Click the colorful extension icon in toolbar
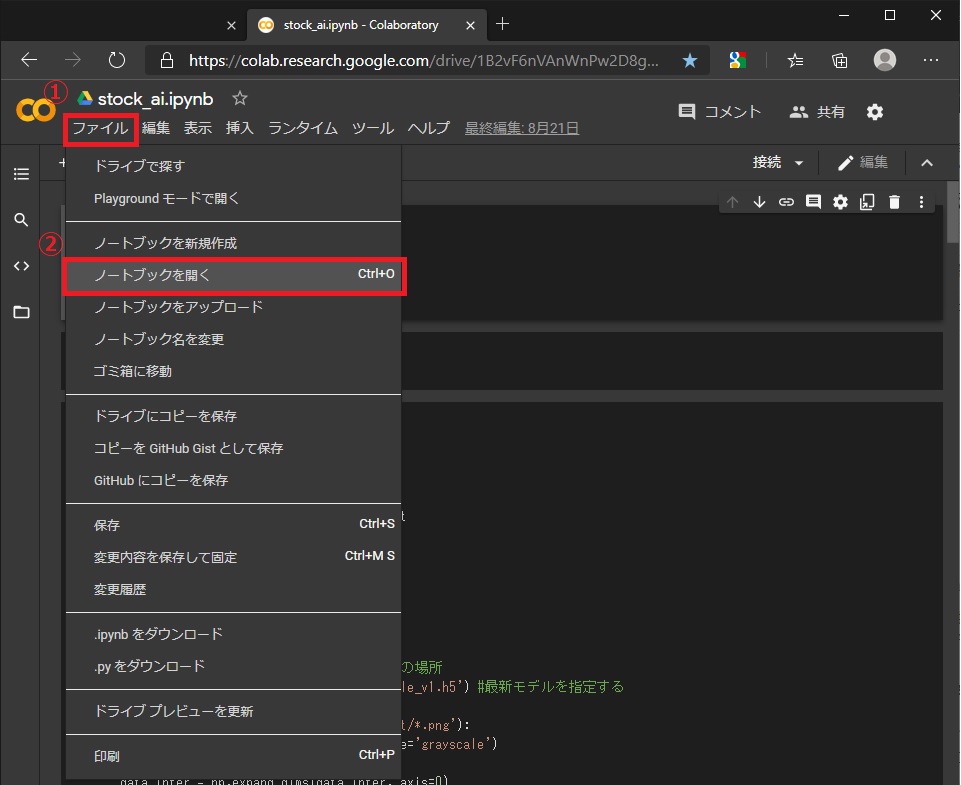This screenshot has height=785, width=961. tap(737, 60)
